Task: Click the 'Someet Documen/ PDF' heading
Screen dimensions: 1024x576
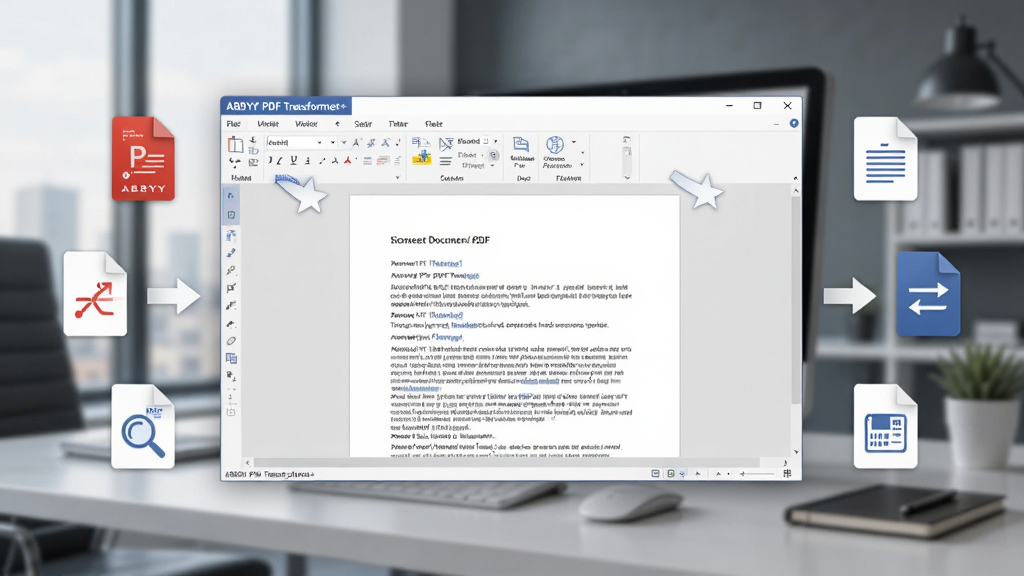Action: pos(440,240)
